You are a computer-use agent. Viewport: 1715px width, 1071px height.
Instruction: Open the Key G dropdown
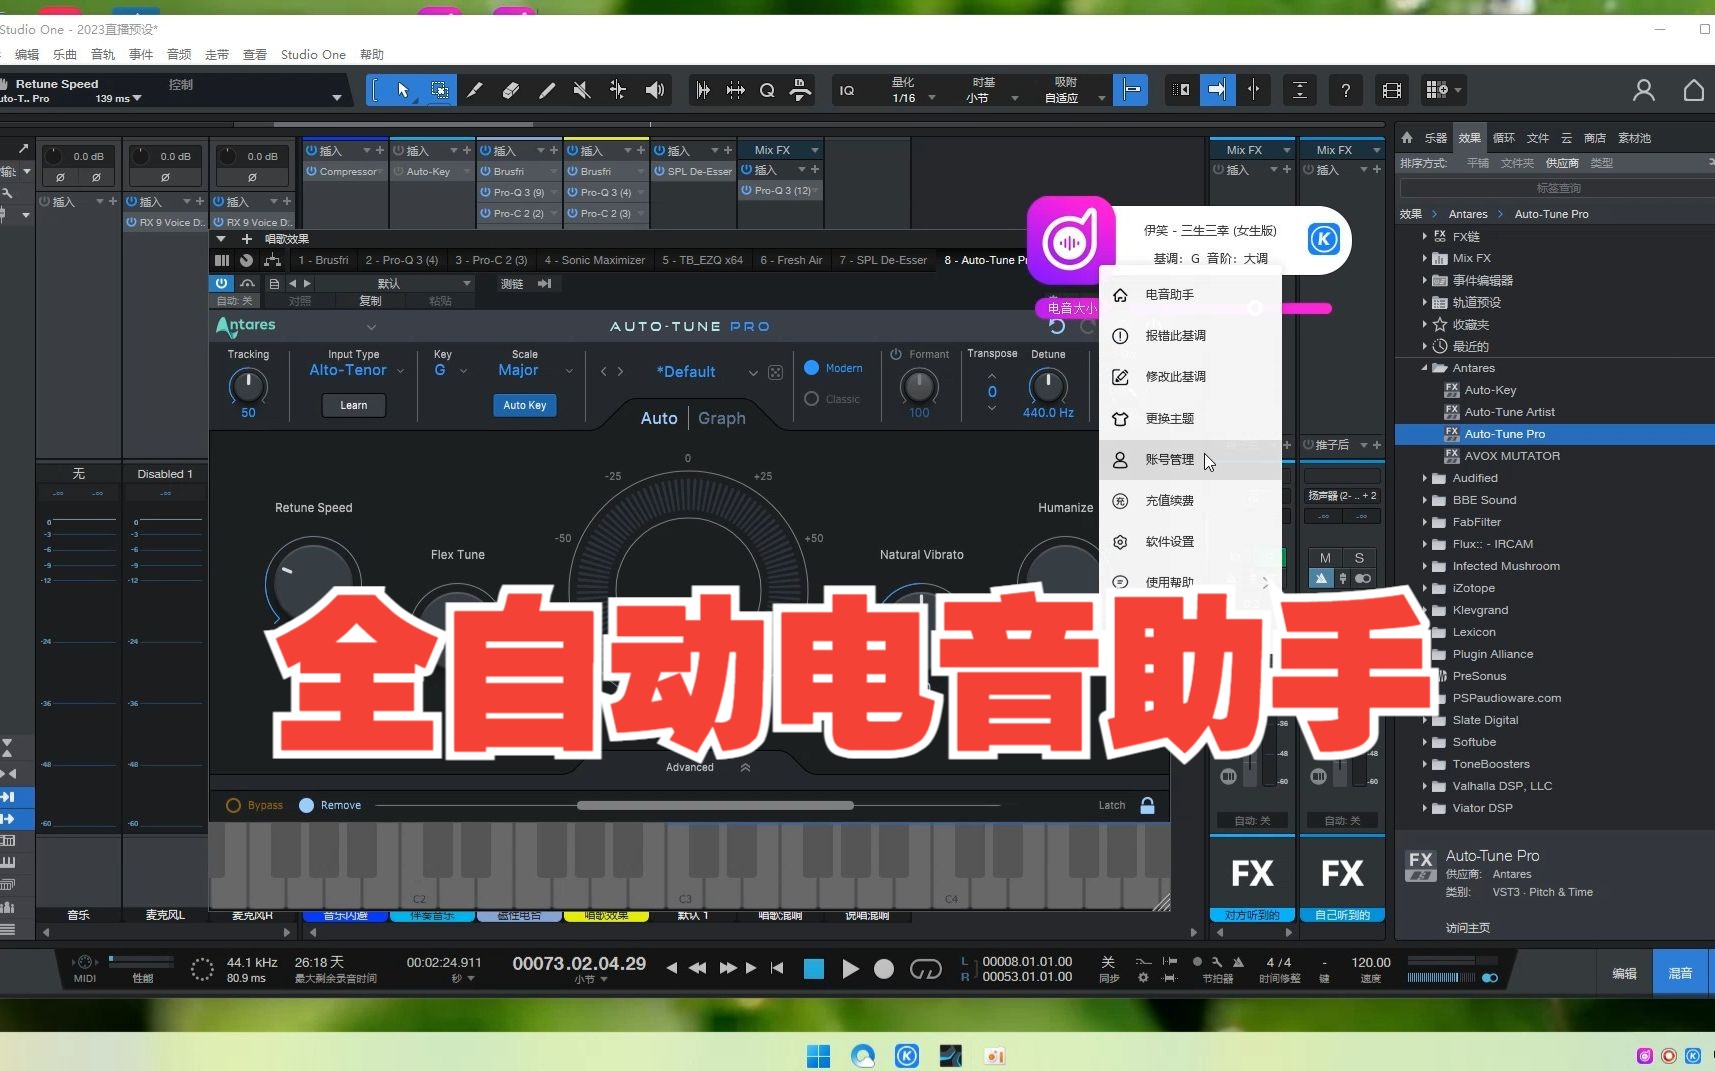[450, 370]
